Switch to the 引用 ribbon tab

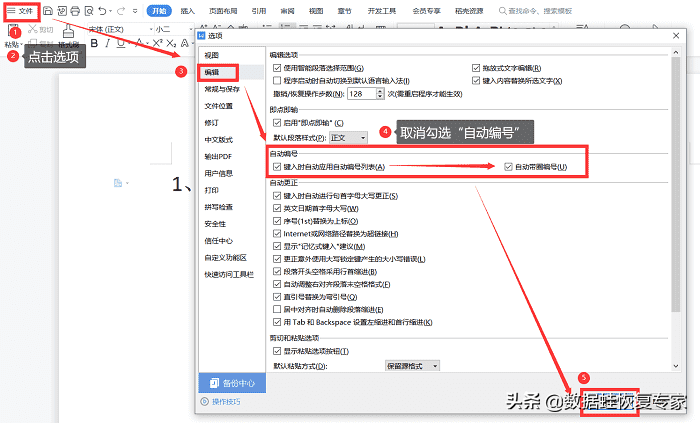pyautogui.click(x=258, y=11)
